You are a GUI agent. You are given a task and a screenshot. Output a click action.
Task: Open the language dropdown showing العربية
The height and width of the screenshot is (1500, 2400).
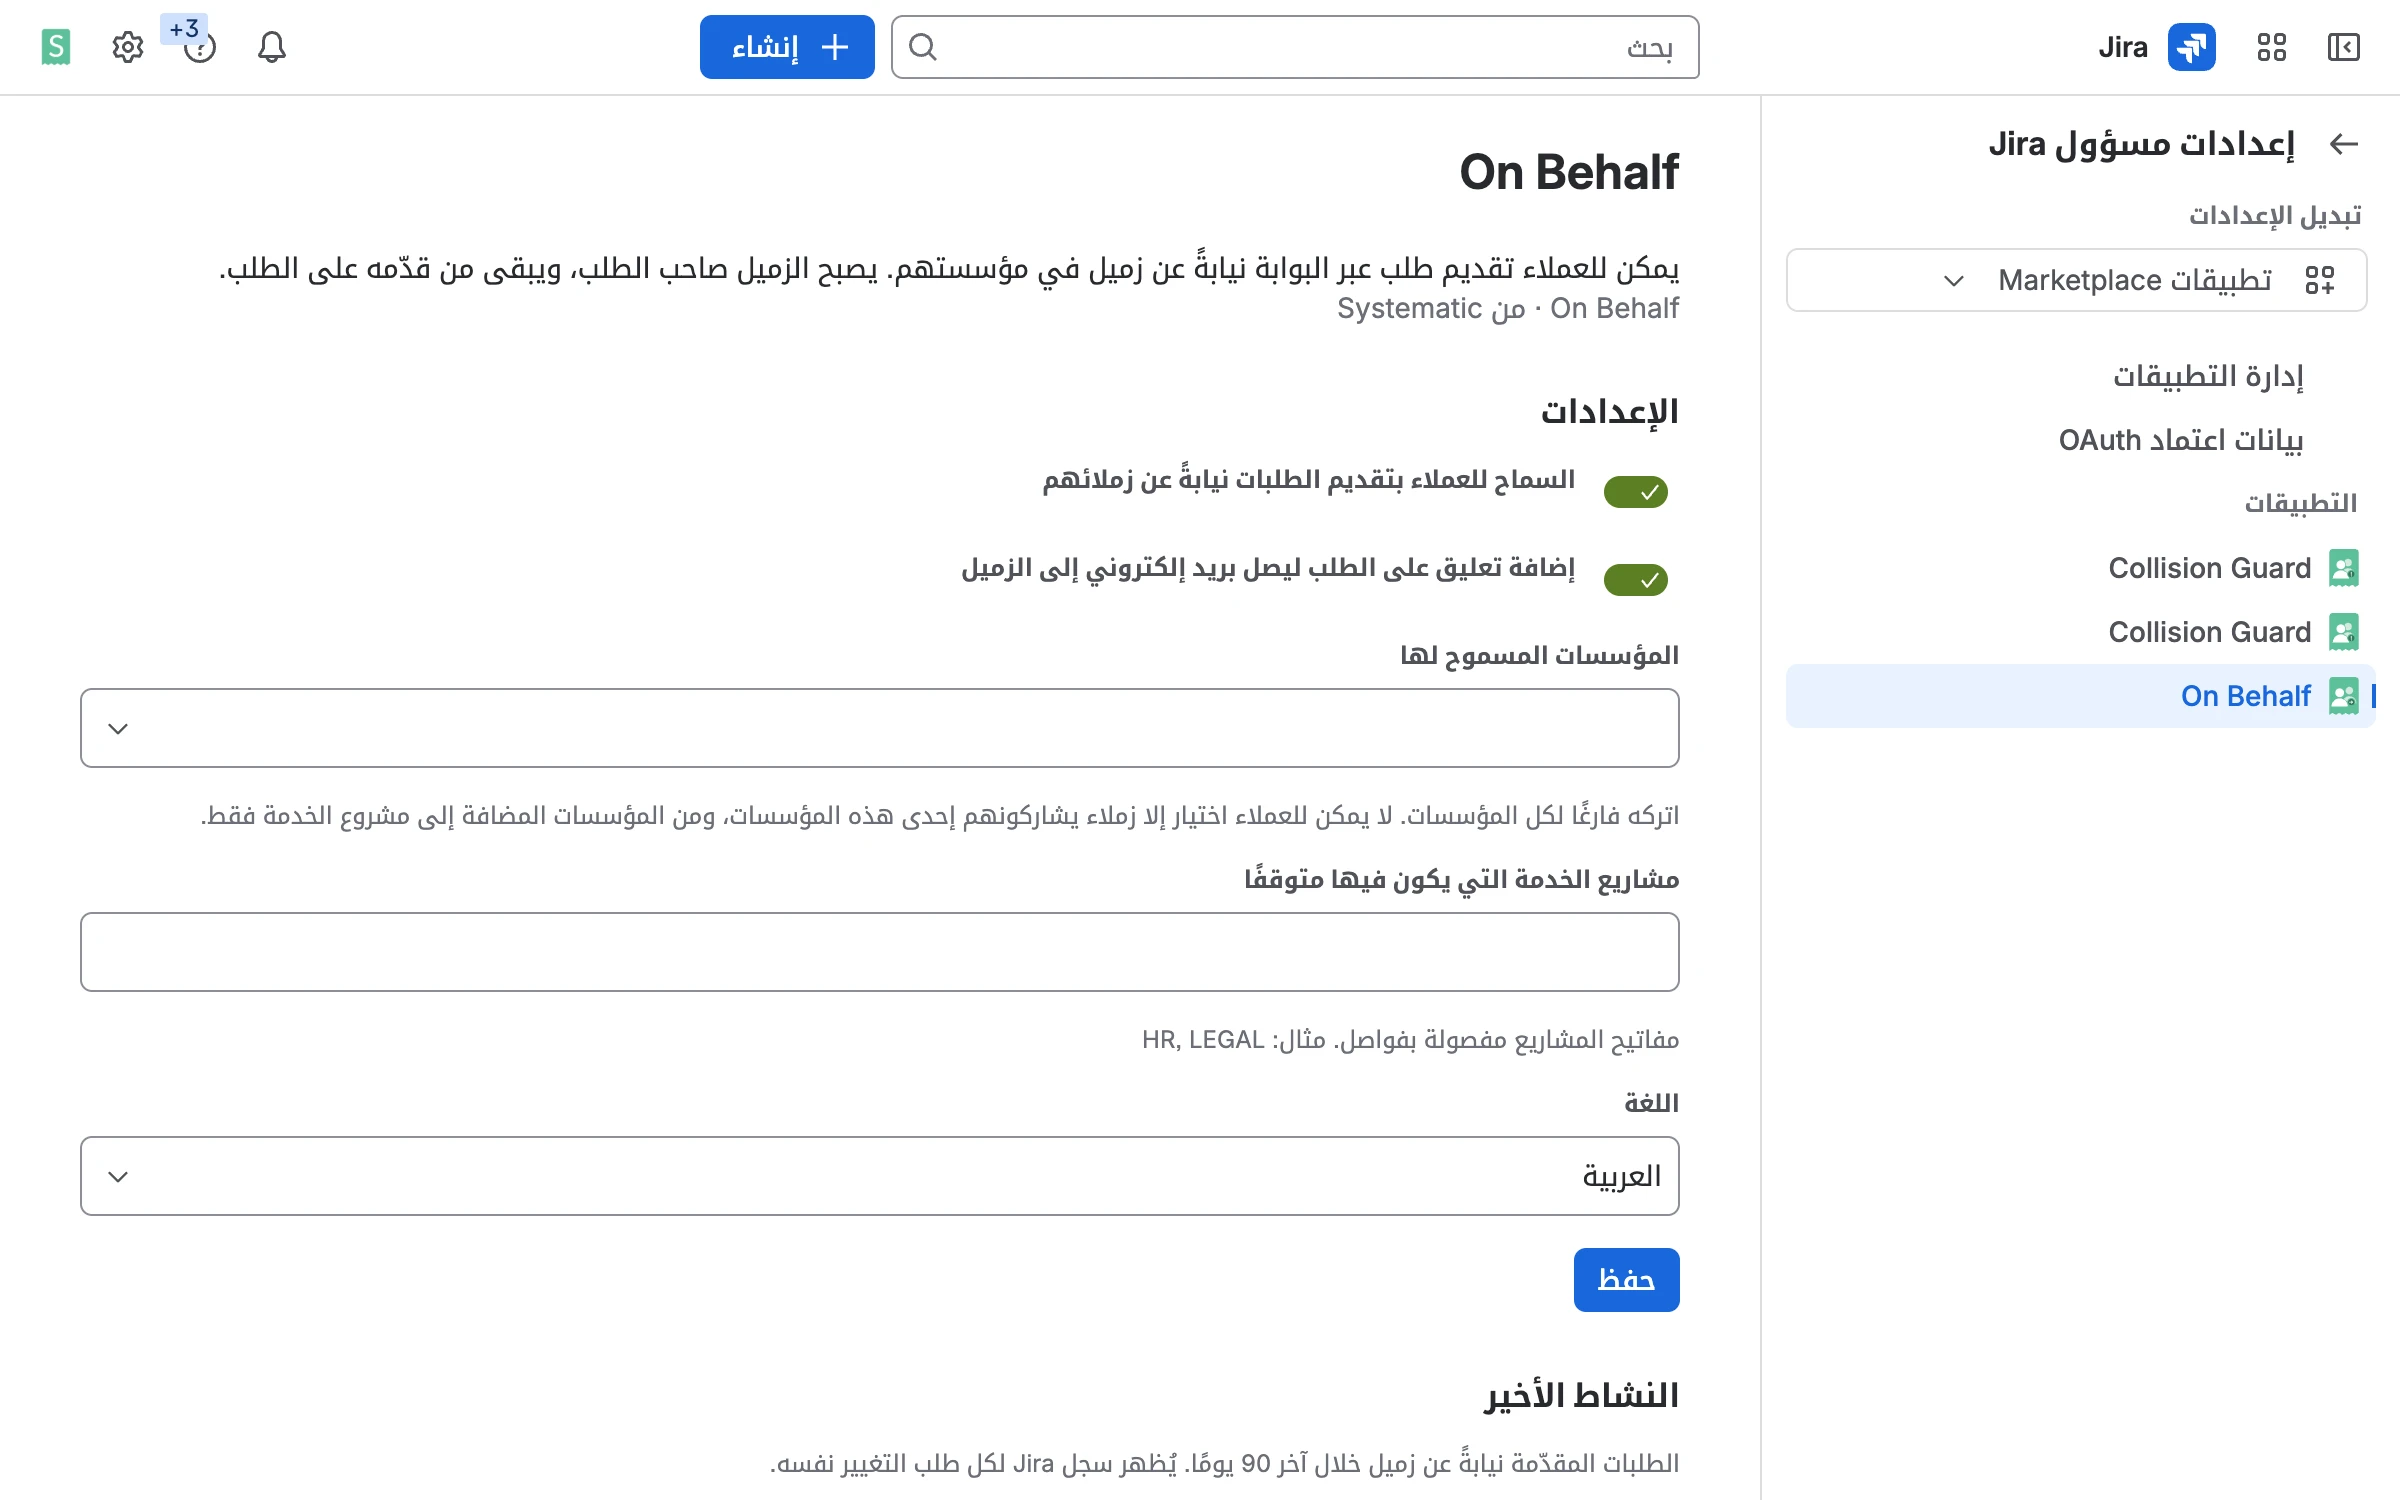[879, 1176]
